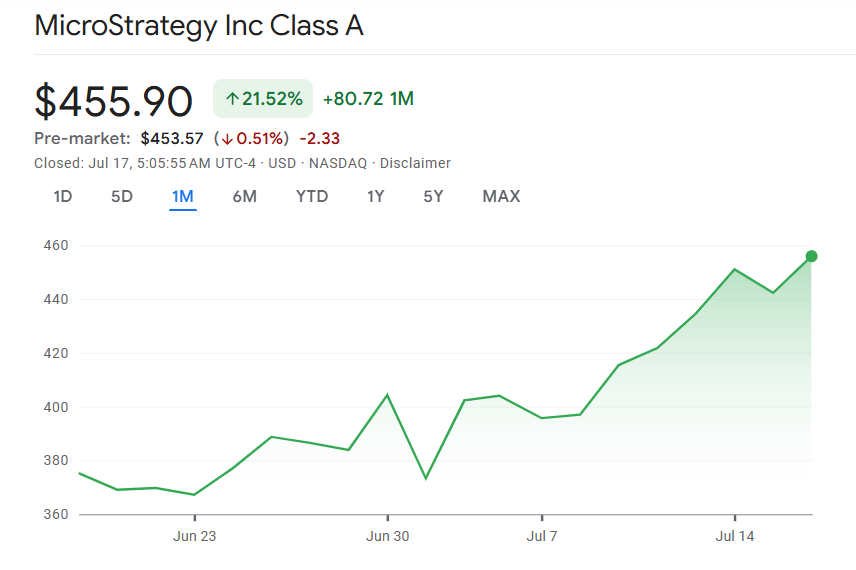Screen dimensions: 856x570
Task: Select the 5D range tab
Action: click(x=122, y=196)
